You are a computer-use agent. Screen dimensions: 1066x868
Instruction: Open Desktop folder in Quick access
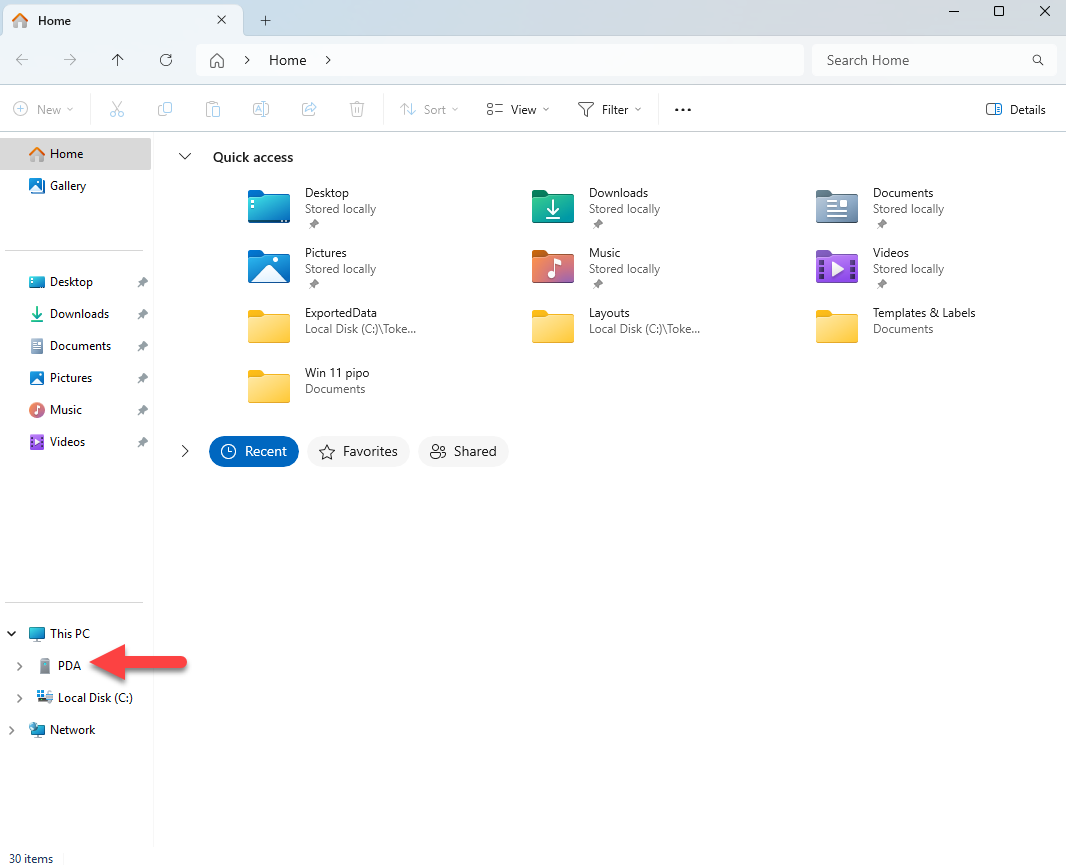(x=313, y=207)
